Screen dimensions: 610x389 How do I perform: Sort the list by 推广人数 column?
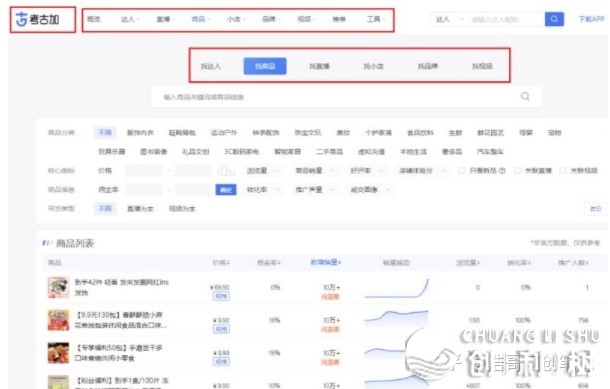coord(573,263)
